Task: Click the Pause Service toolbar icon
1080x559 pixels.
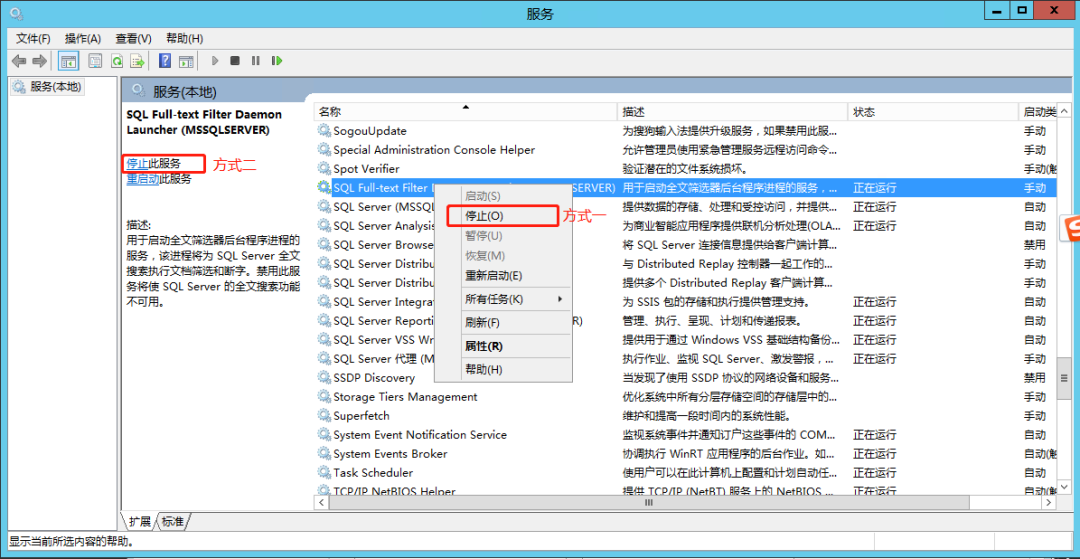Action: pos(255,61)
